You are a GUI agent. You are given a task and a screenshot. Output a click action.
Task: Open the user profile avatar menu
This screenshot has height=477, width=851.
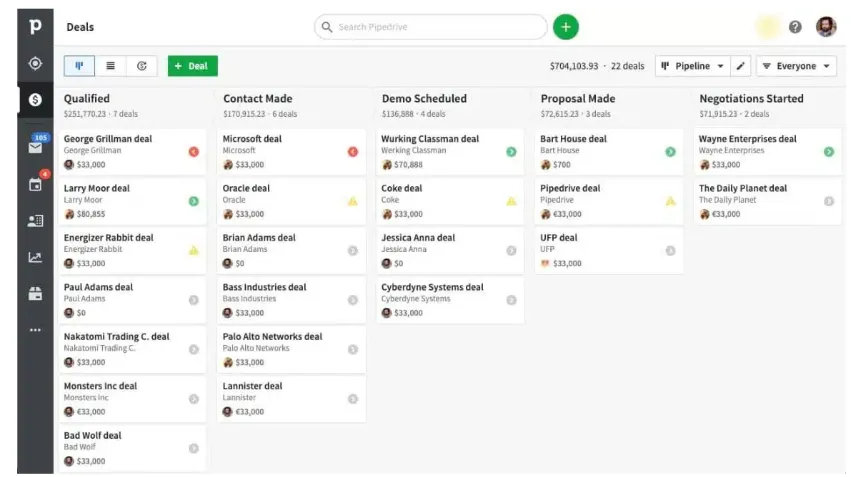pyautogui.click(x=826, y=27)
